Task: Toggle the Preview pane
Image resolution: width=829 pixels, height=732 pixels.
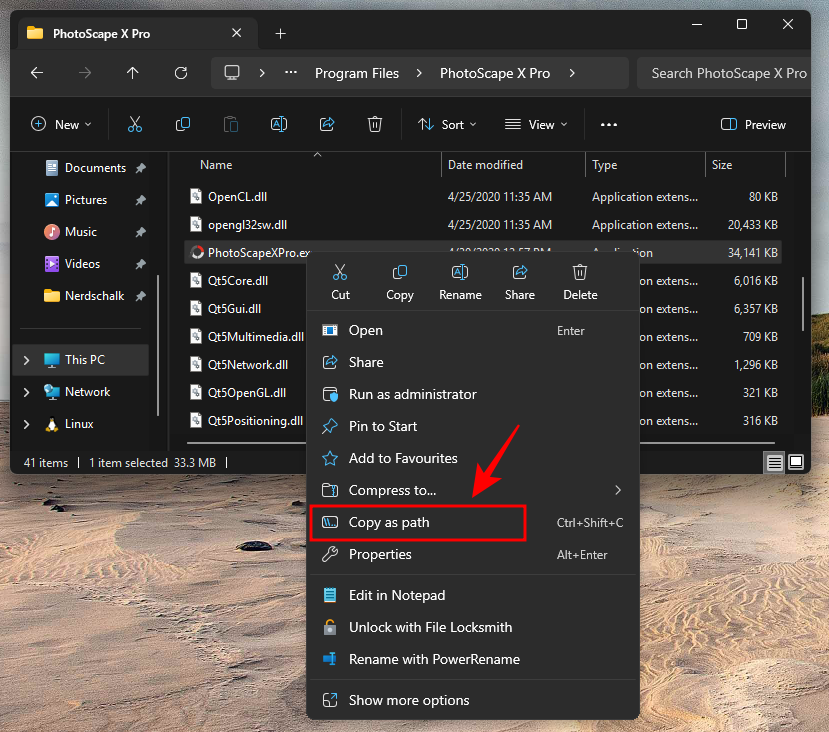Action: pyautogui.click(x=753, y=125)
